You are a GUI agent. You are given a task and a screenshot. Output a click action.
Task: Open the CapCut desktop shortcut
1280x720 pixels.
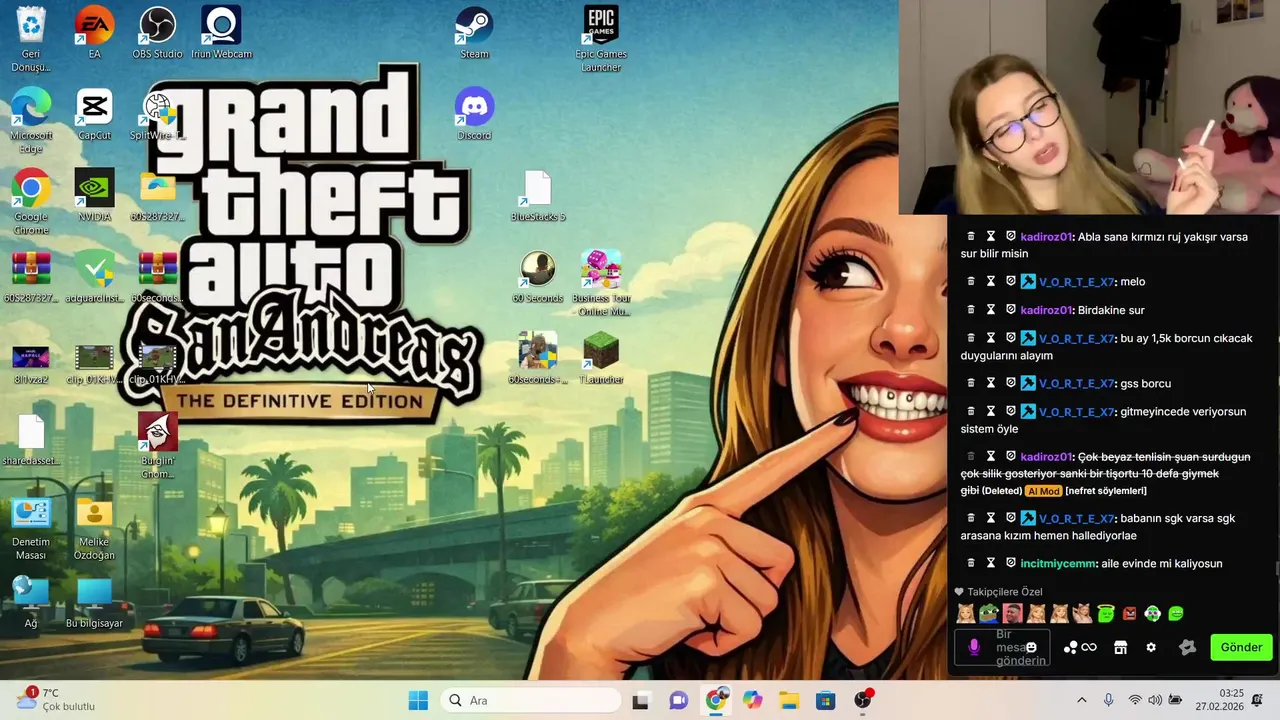[x=94, y=114]
